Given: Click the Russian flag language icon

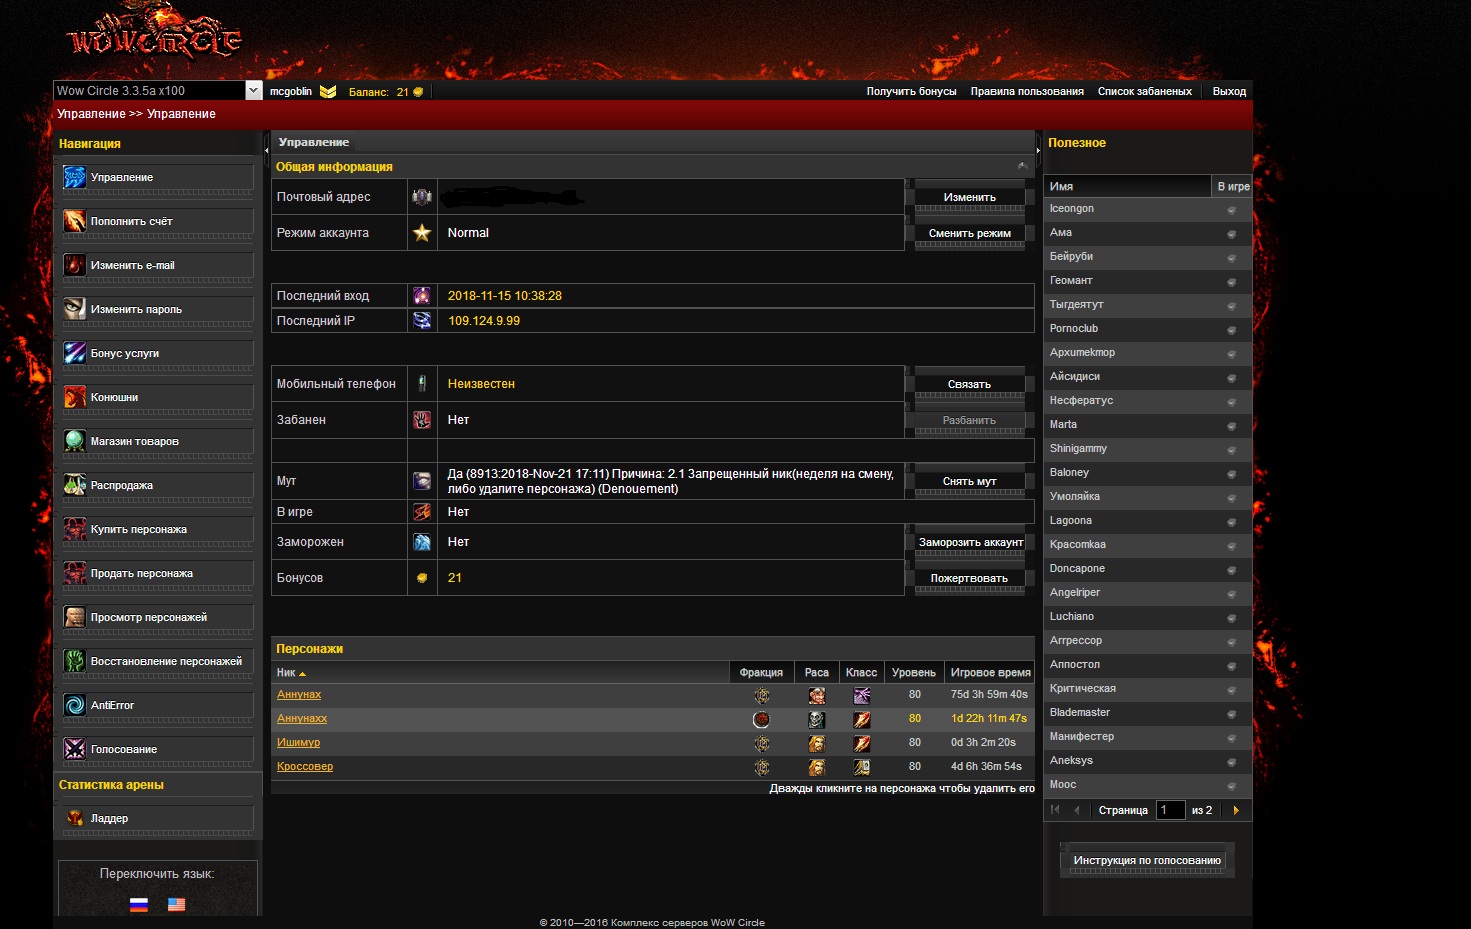Looking at the screenshot, I should coord(139,904).
